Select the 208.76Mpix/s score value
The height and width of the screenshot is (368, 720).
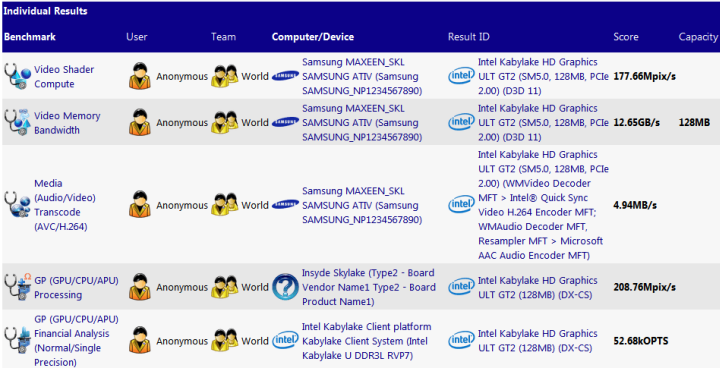tap(645, 287)
